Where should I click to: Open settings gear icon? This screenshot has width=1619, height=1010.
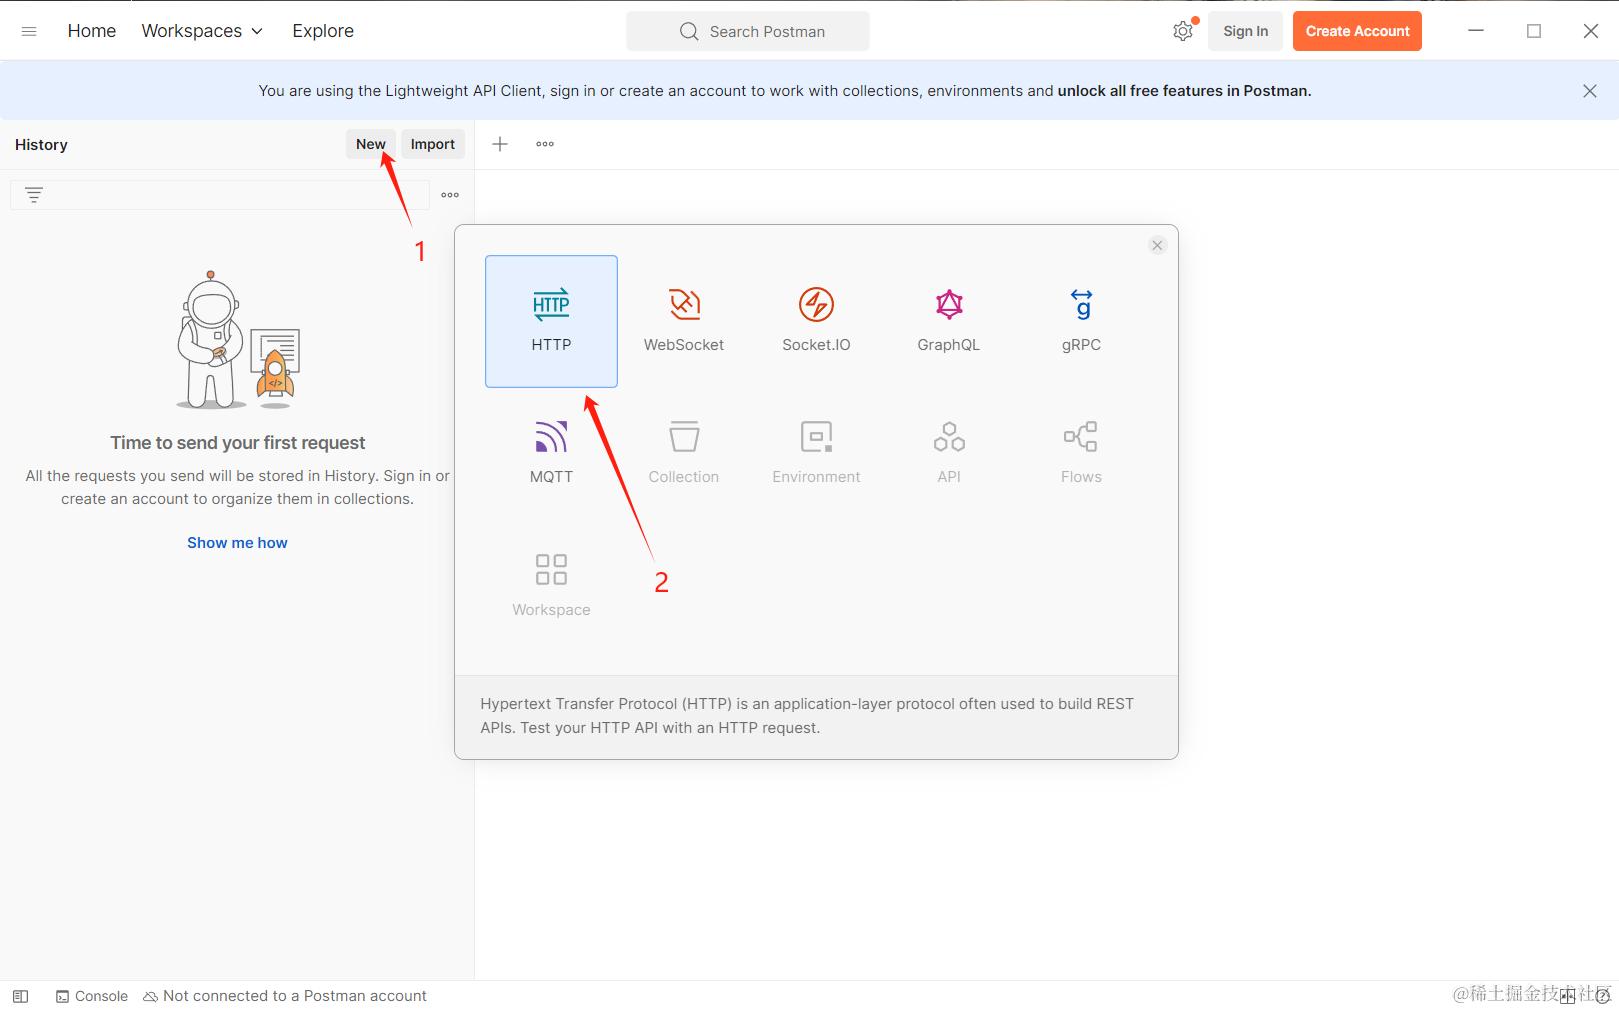(1183, 31)
